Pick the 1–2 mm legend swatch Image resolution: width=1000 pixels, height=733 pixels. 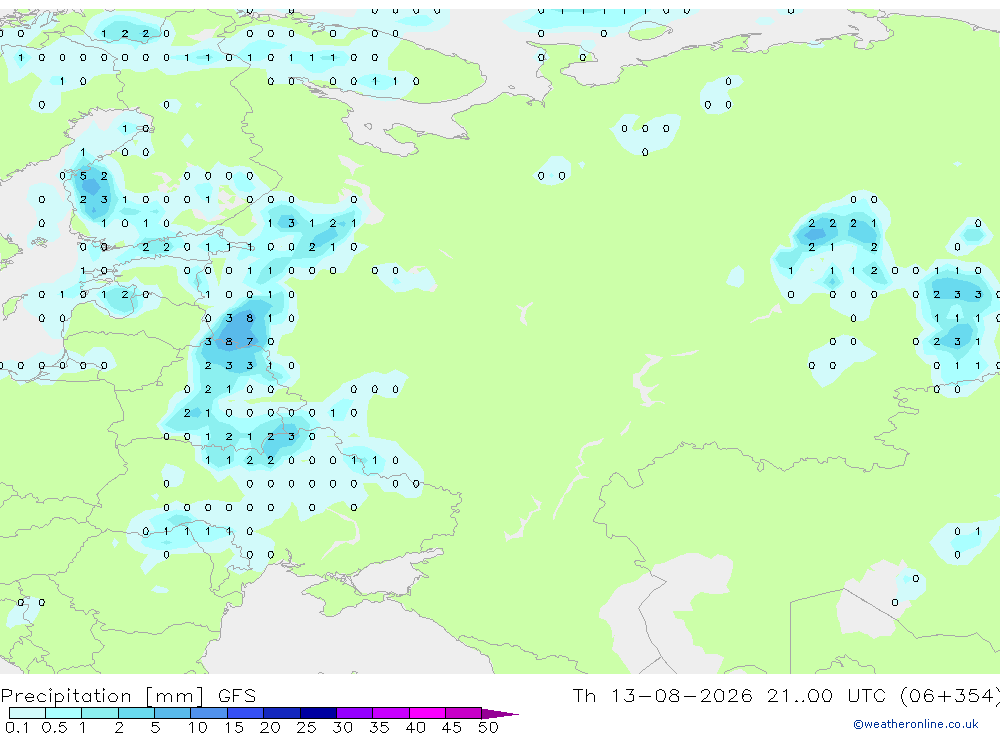[100, 713]
